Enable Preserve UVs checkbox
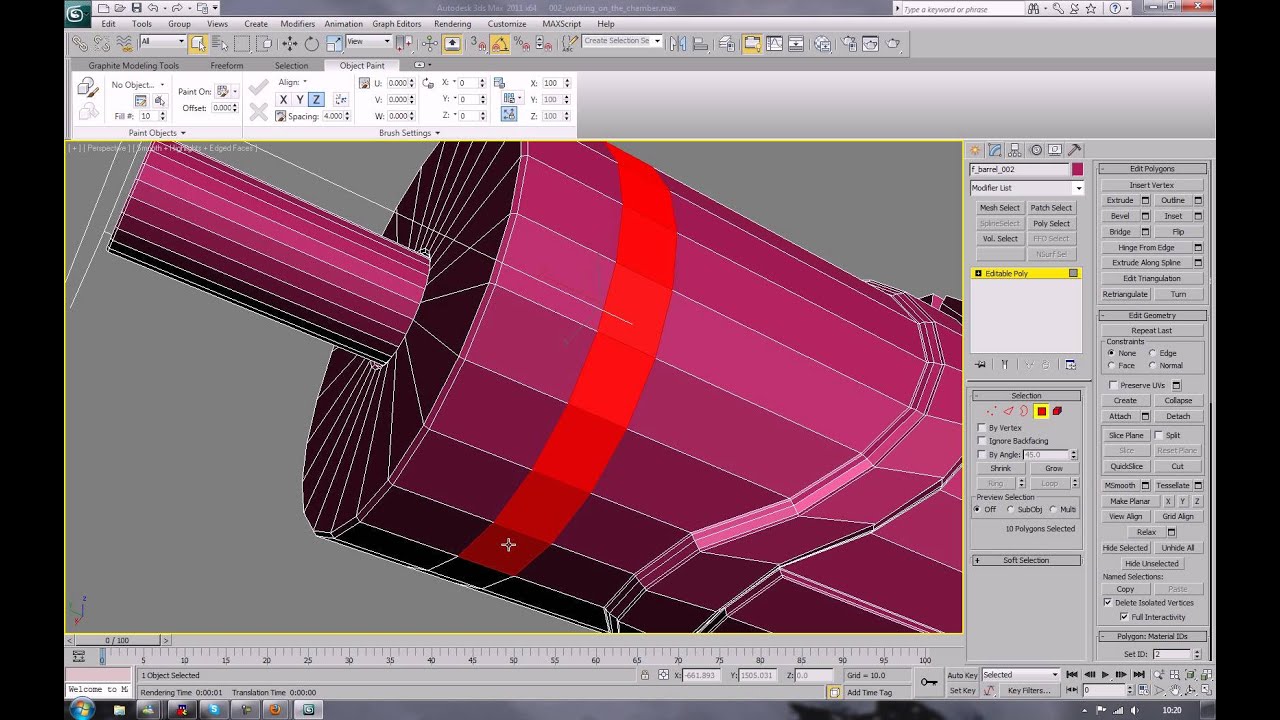The width and height of the screenshot is (1280, 720). pos(1113,385)
